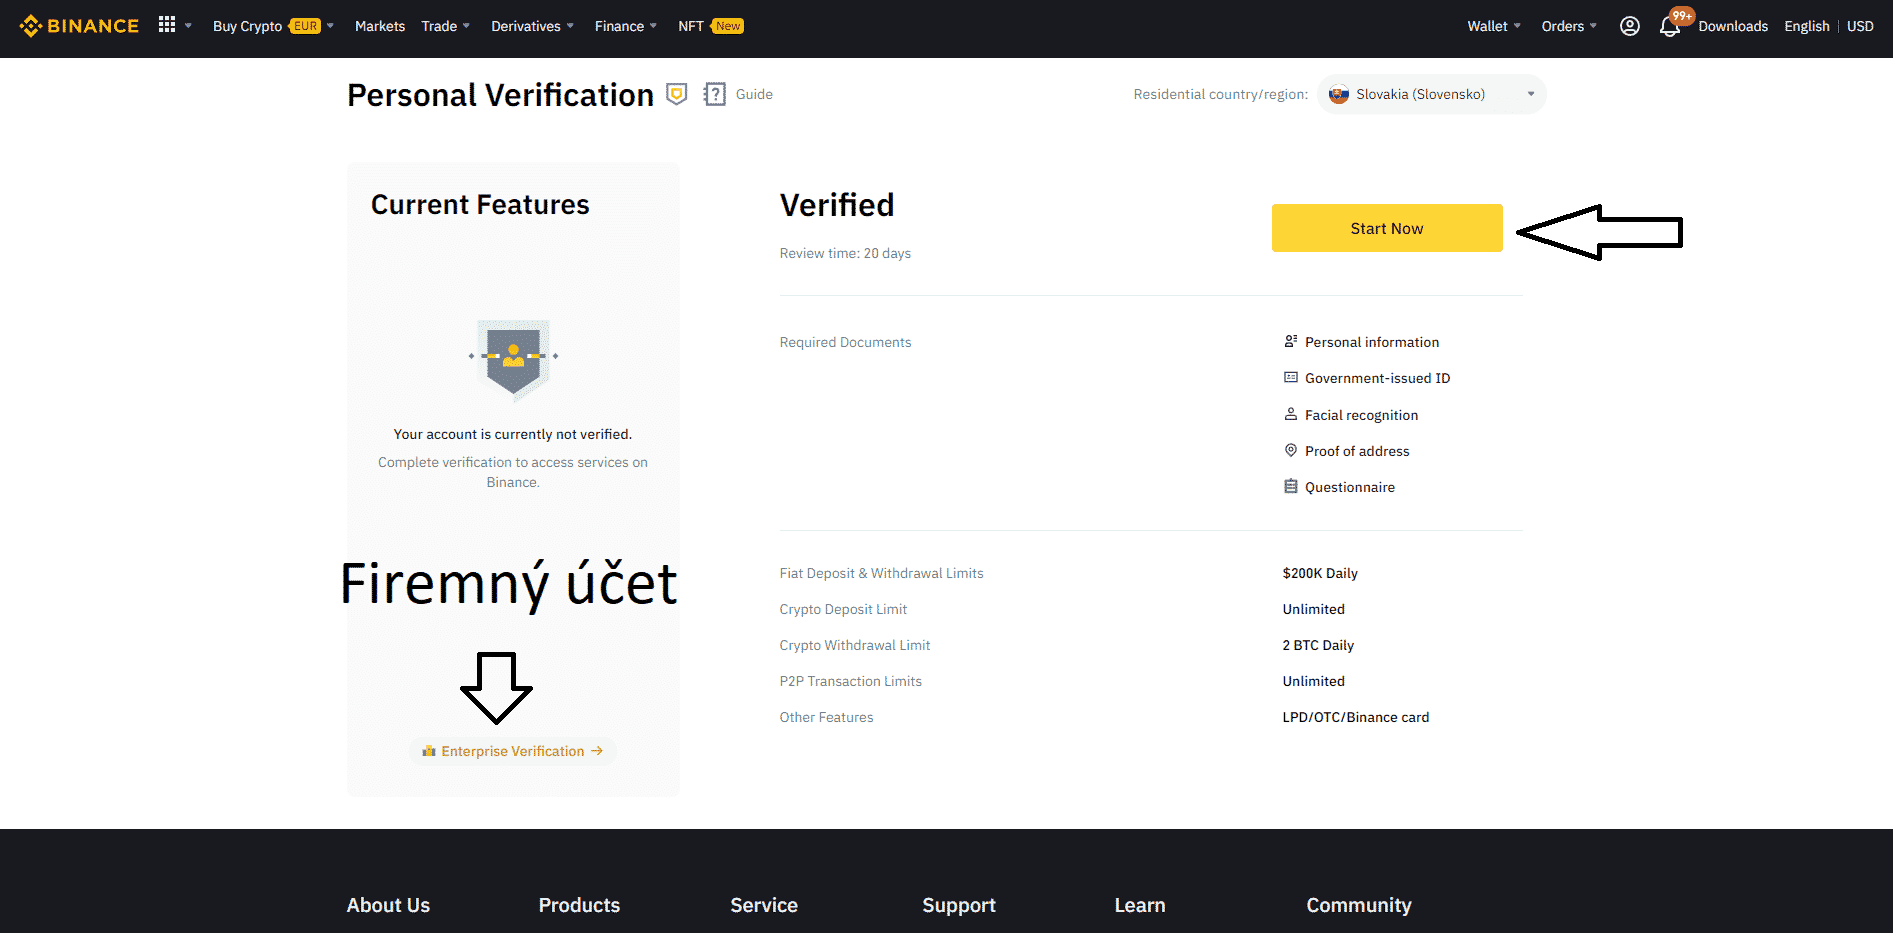The width and height of the screenshot is (1893, 933).
Task: Open the Derivatives menu
Action: 531,26
